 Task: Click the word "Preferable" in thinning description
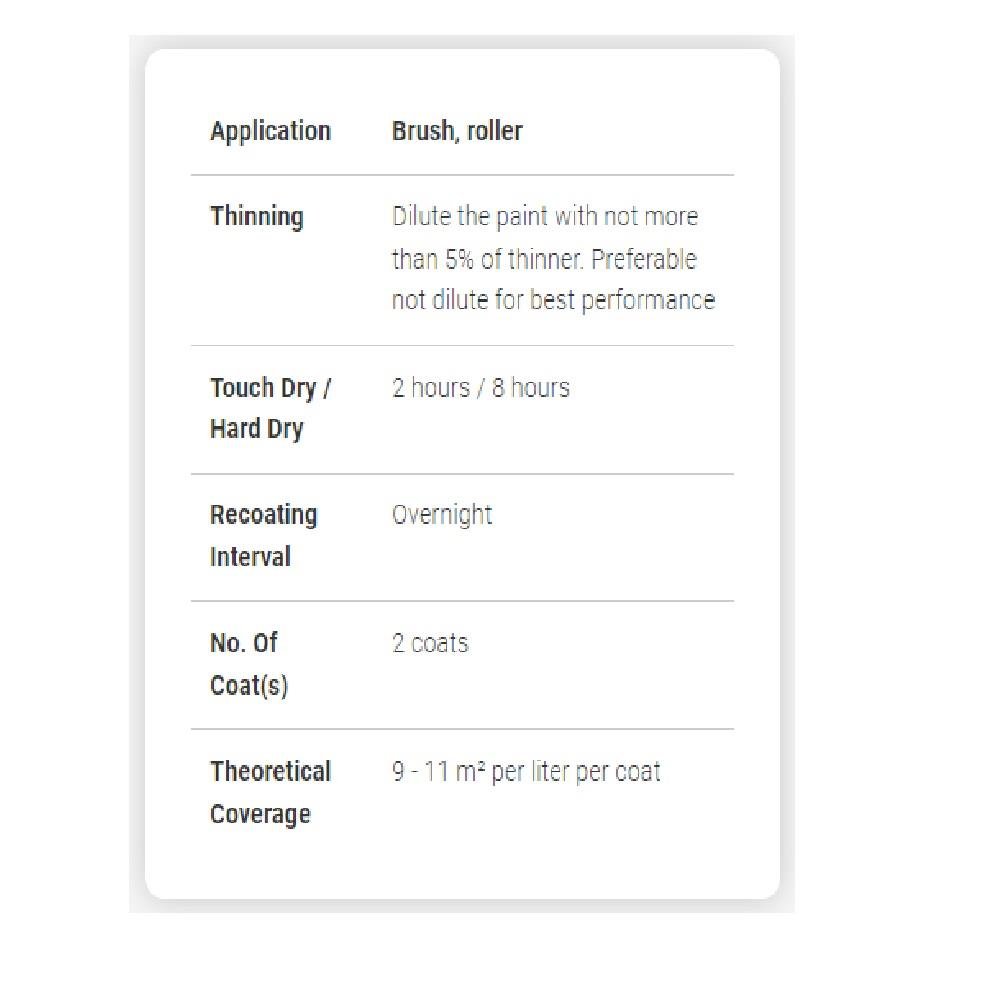pyautogui.click(x=643, y=259)
